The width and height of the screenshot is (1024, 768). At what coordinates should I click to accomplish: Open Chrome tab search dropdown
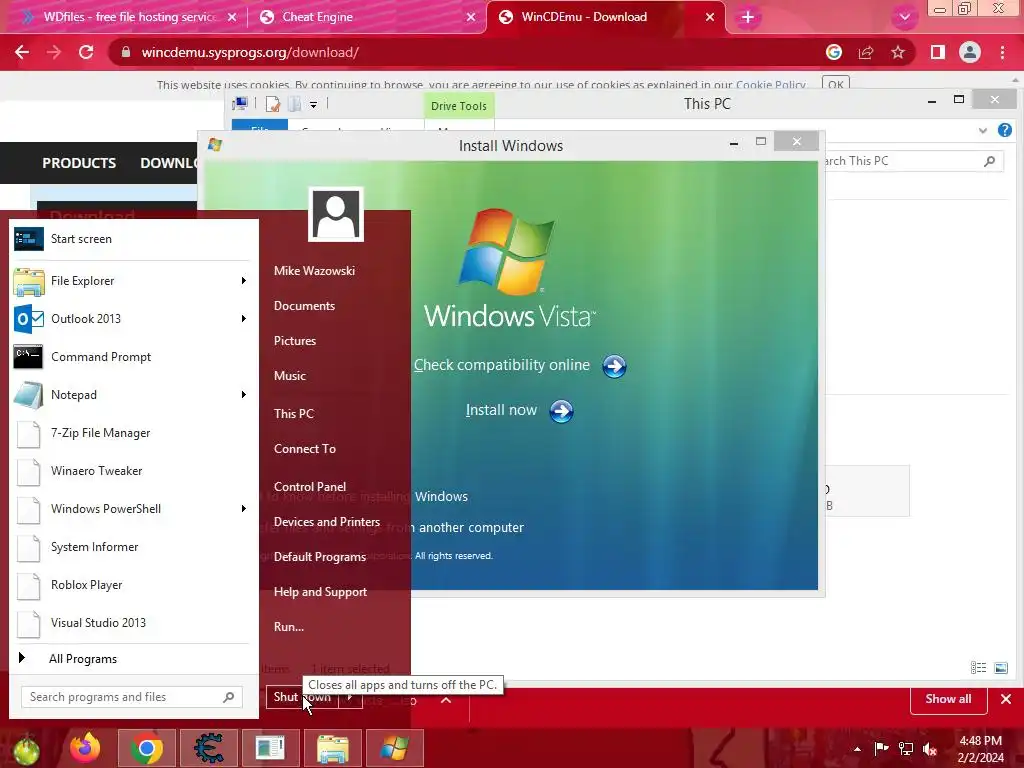[x=904, y=18]
